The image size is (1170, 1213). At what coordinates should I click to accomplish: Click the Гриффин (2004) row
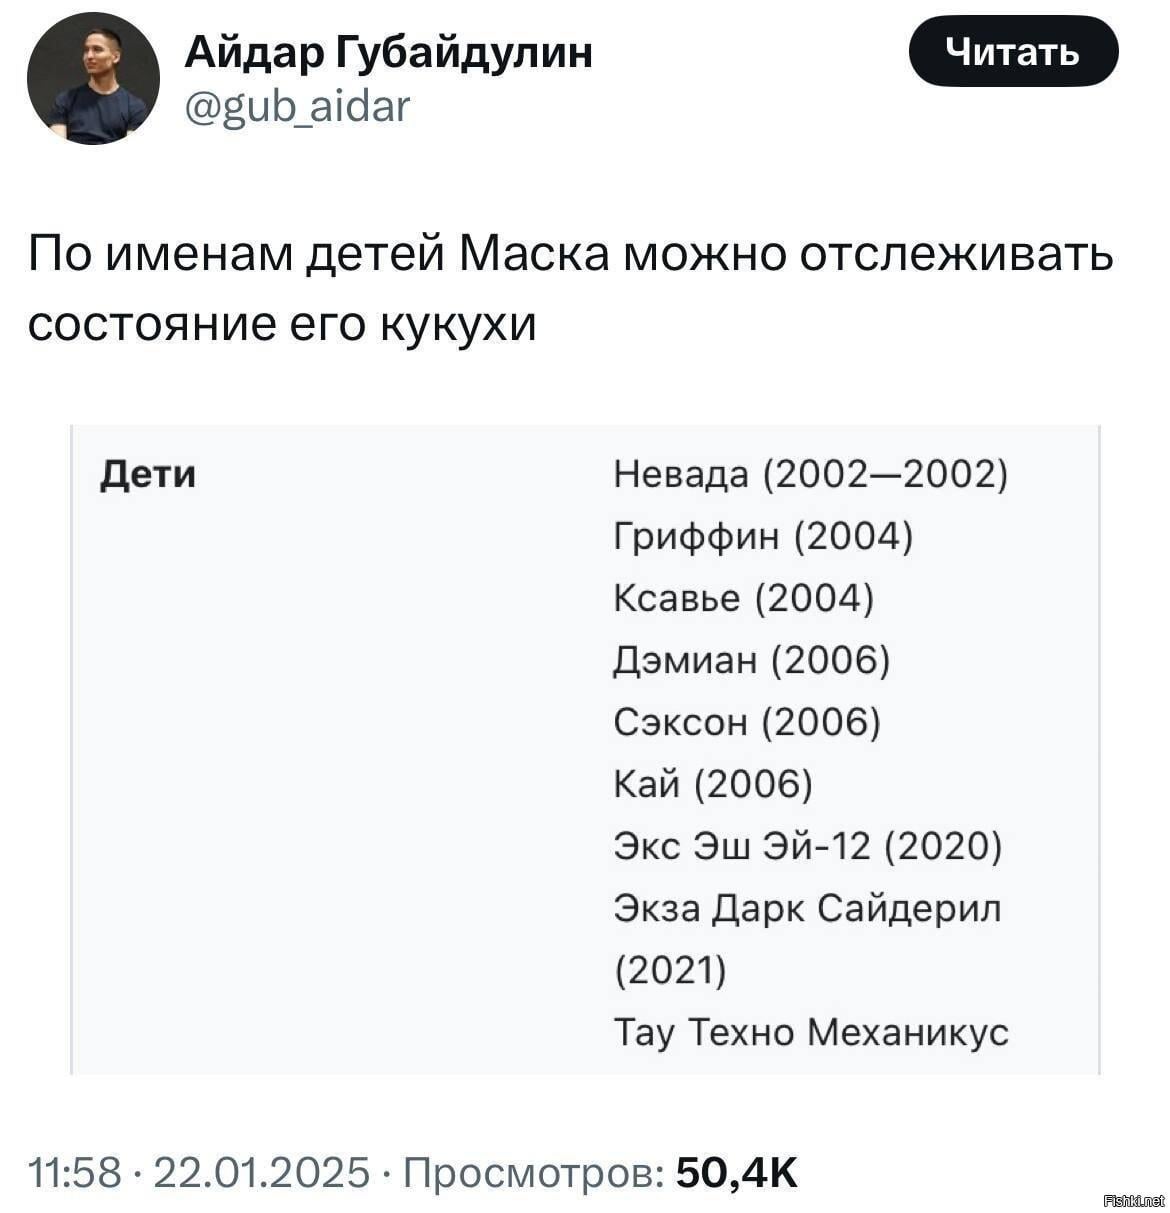(763, 536)
